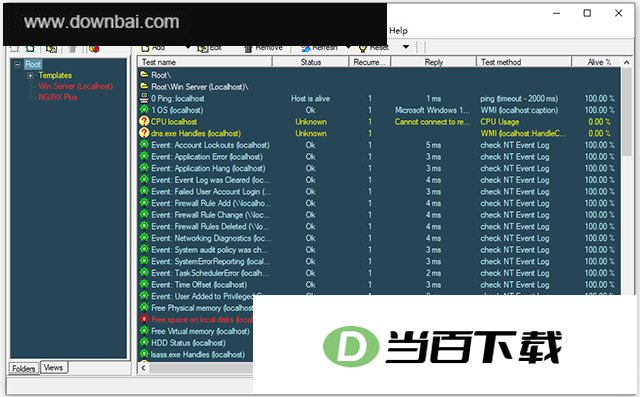This screenshot has height=397, width=640.
Task: Switch to the Folders tab
Action: 24,368
